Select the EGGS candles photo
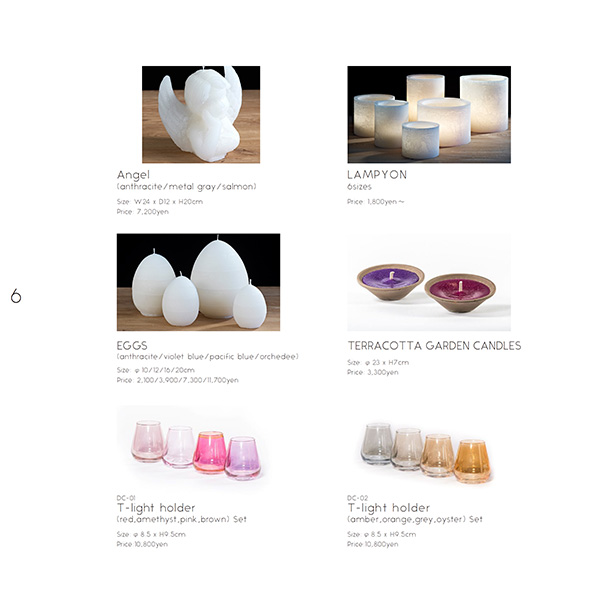The height and width of the screenshot is (600, 600). click(198, 282)
